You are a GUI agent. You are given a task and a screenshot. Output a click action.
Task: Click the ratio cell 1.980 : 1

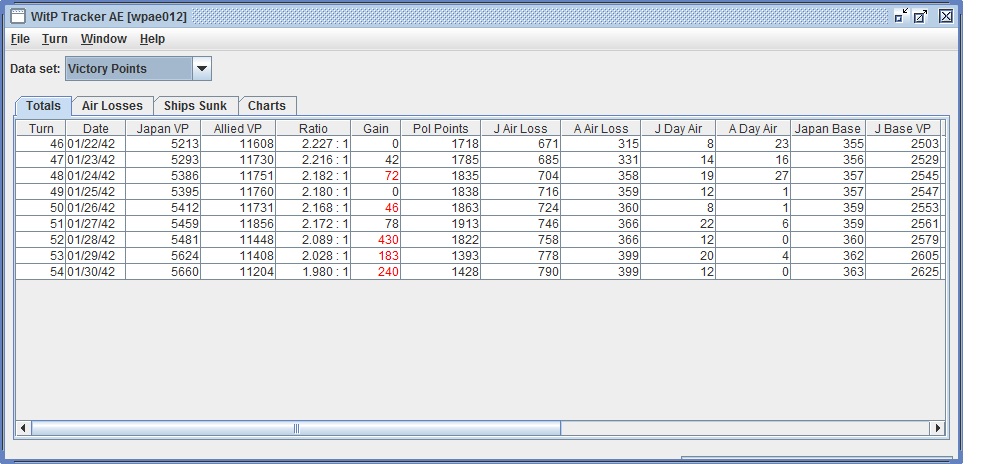(x=313, y=271)
